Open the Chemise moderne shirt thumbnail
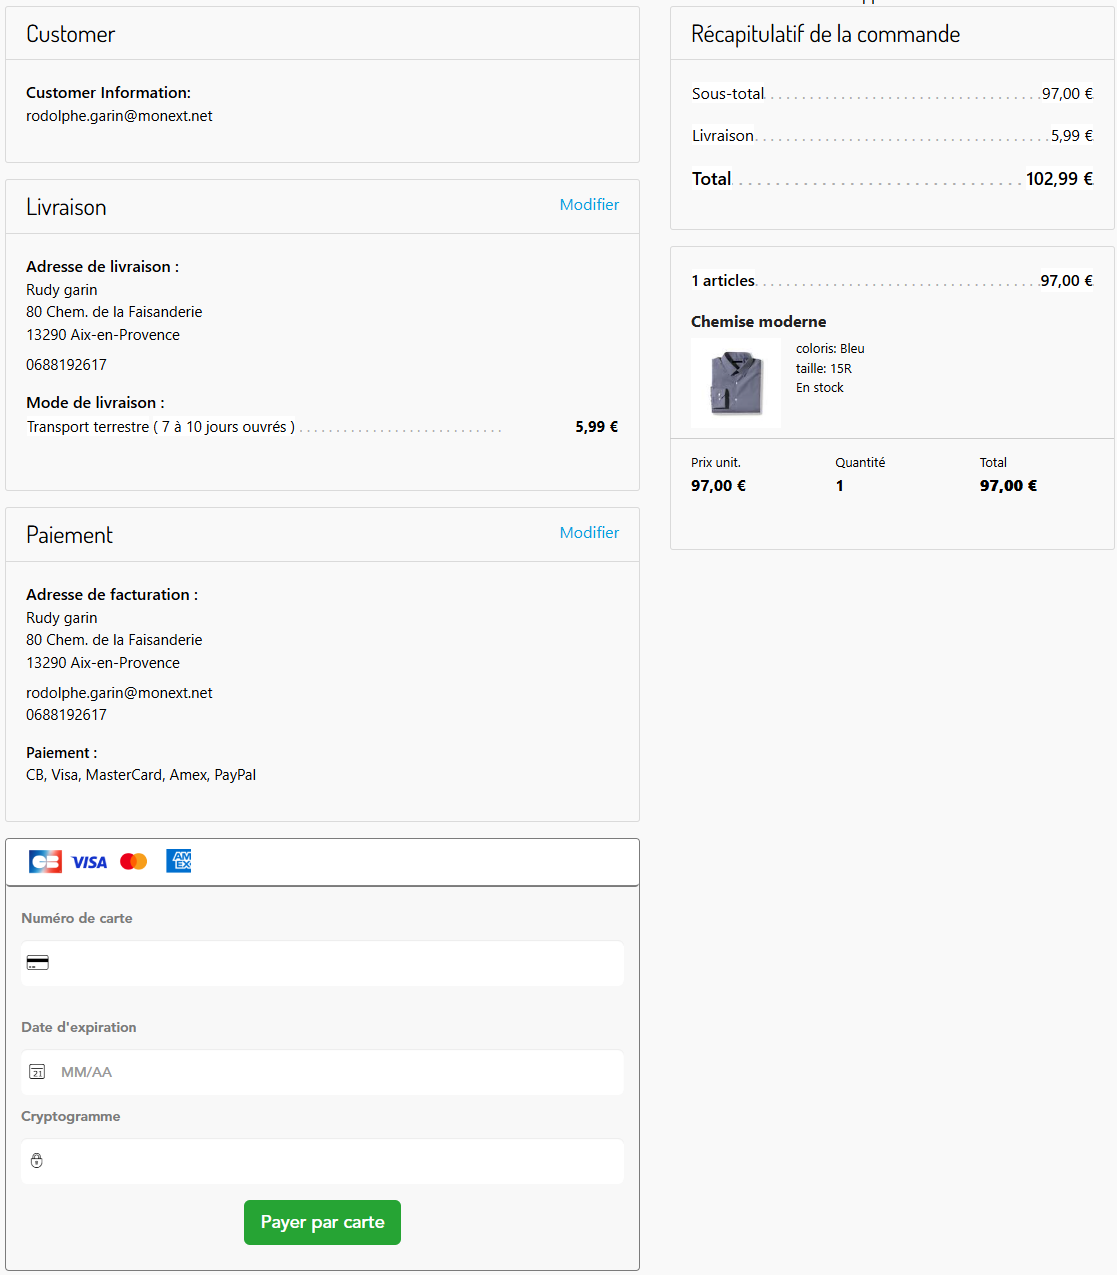 (736, 383)
